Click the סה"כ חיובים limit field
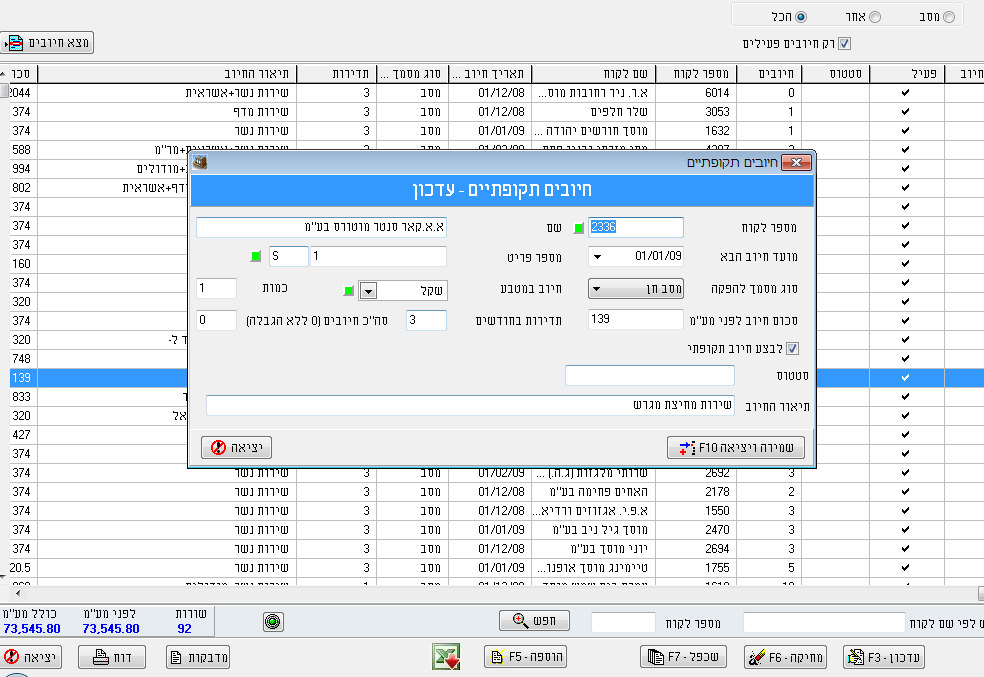 (217, 320)
